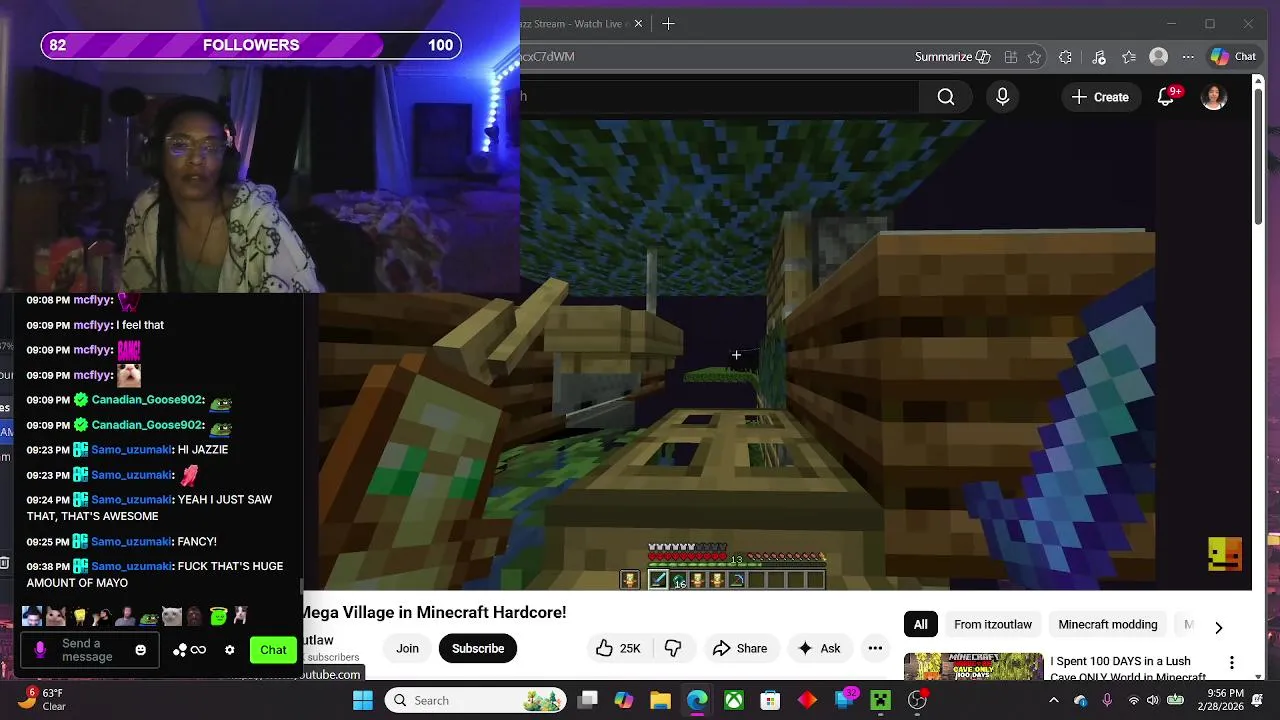Select the Jazz Stream - Watch Live tab

tap(575, 23)
